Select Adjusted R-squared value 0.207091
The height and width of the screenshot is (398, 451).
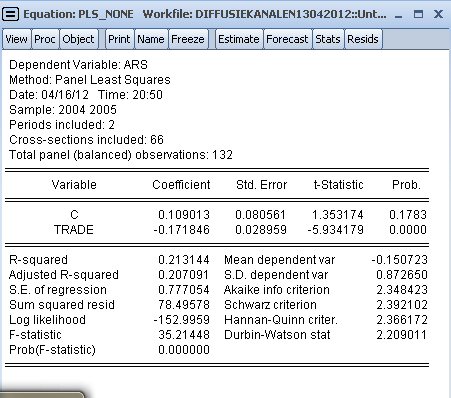click(184, 275)
